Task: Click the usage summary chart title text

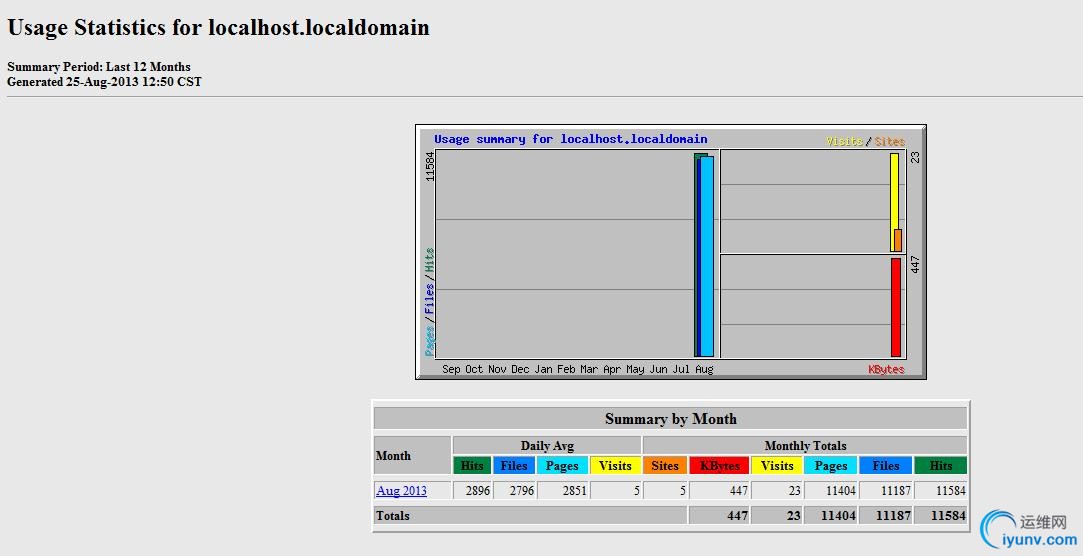Action: [571, 139]
